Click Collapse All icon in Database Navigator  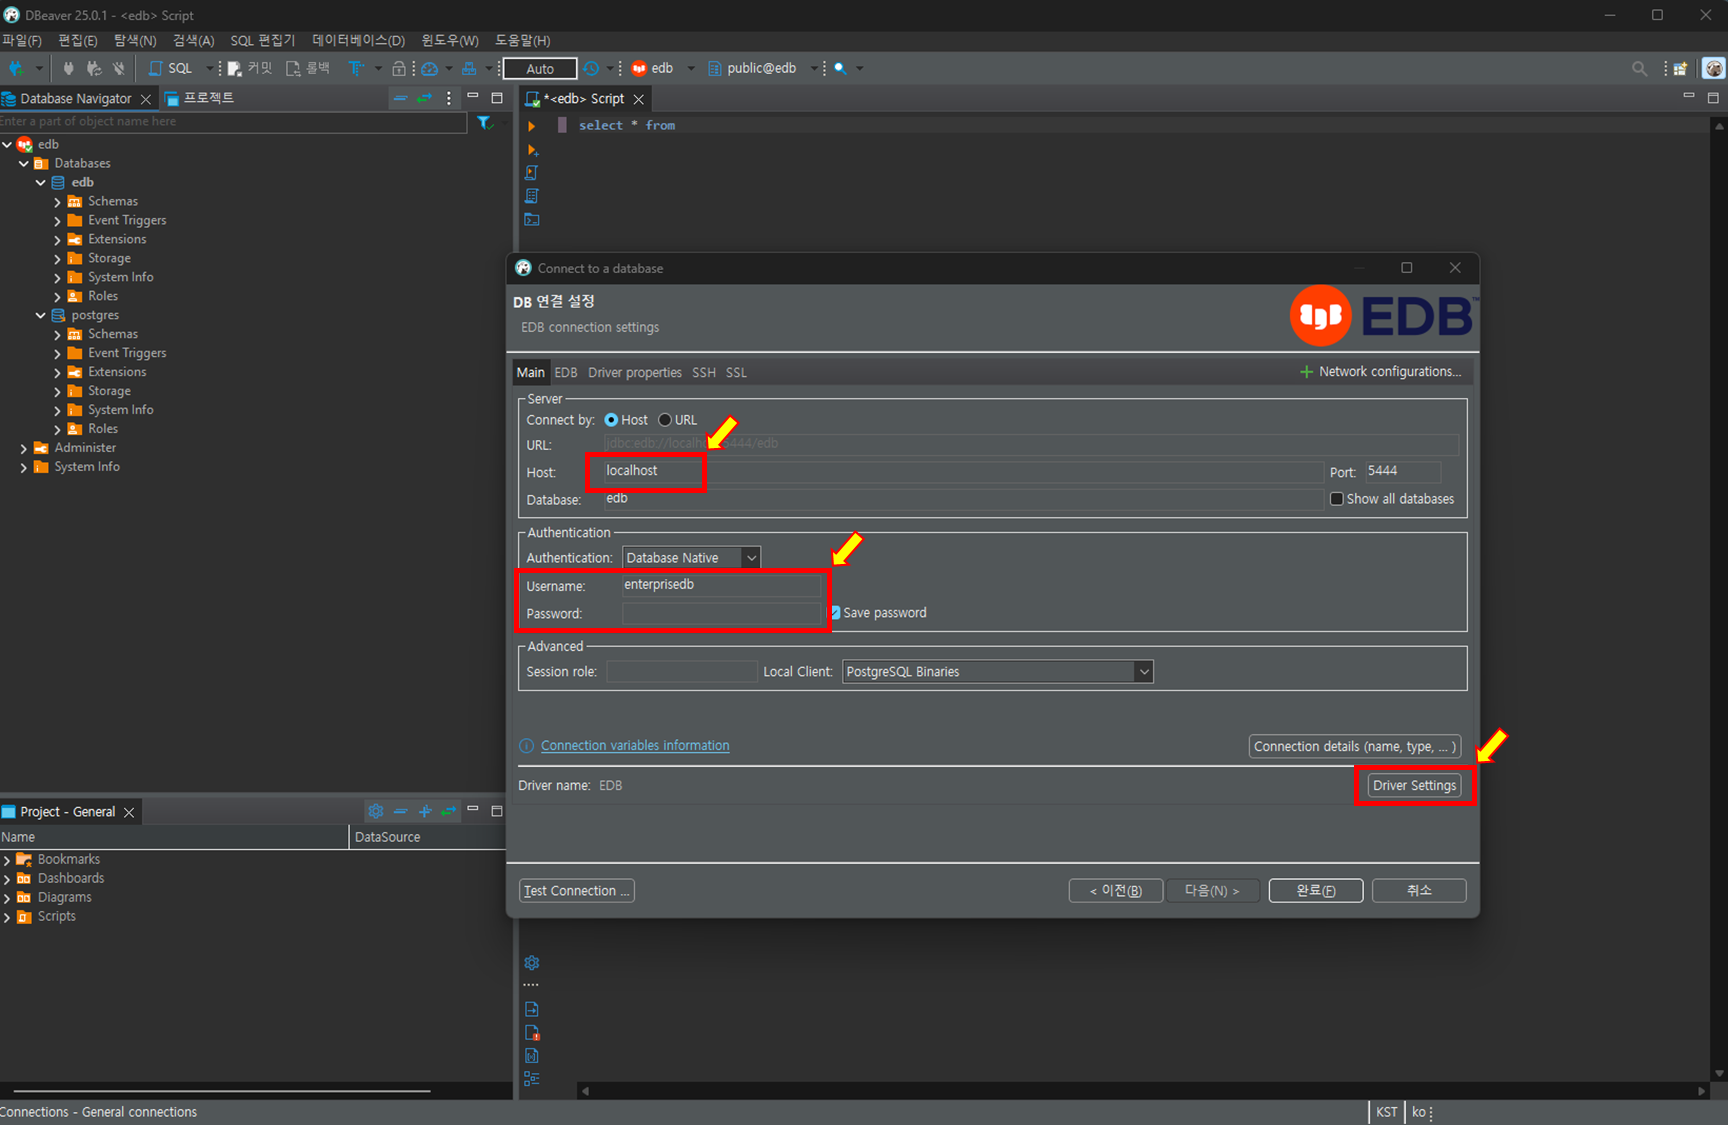(x=400, y=98)
